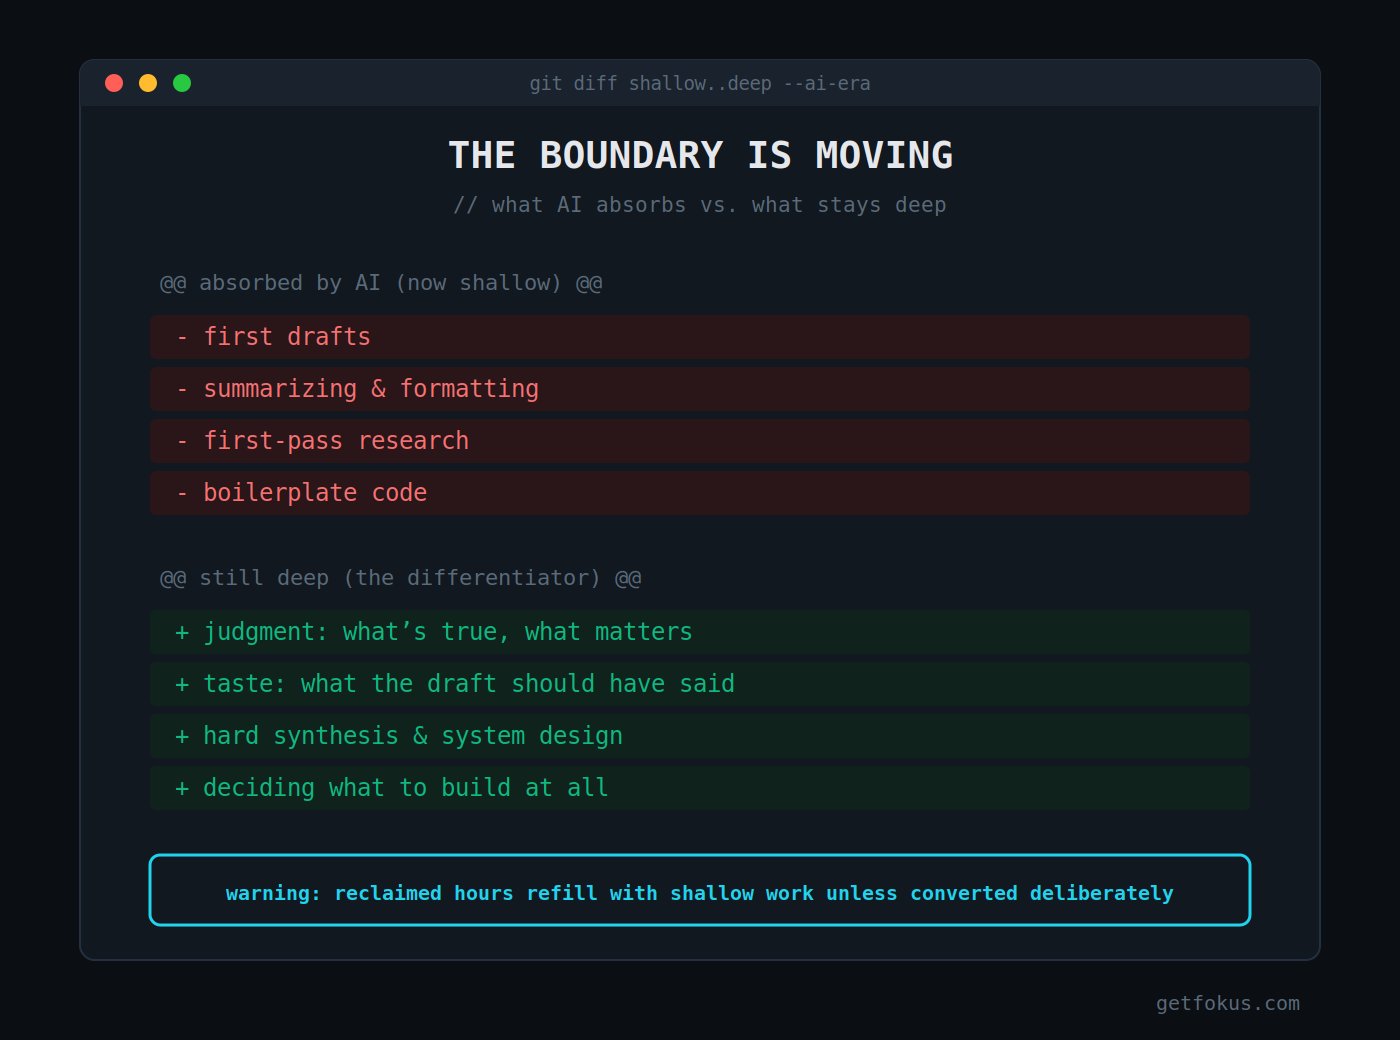Select the added line 'judgment: what's true, what matters'
The image size is (1400, 1040).
coord(700,632)
